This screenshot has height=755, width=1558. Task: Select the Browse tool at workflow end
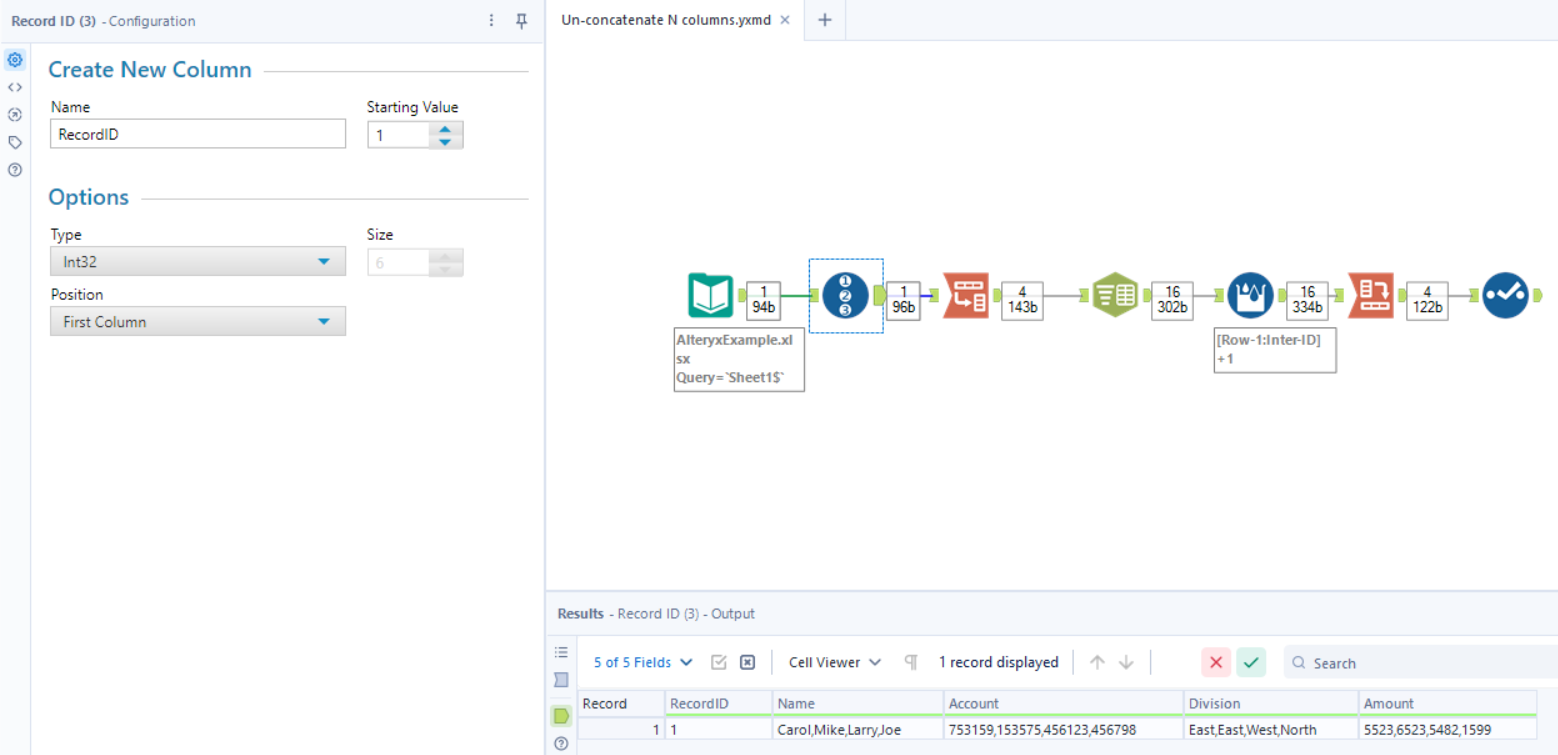pyautogui.click(x=1505, y=295)
